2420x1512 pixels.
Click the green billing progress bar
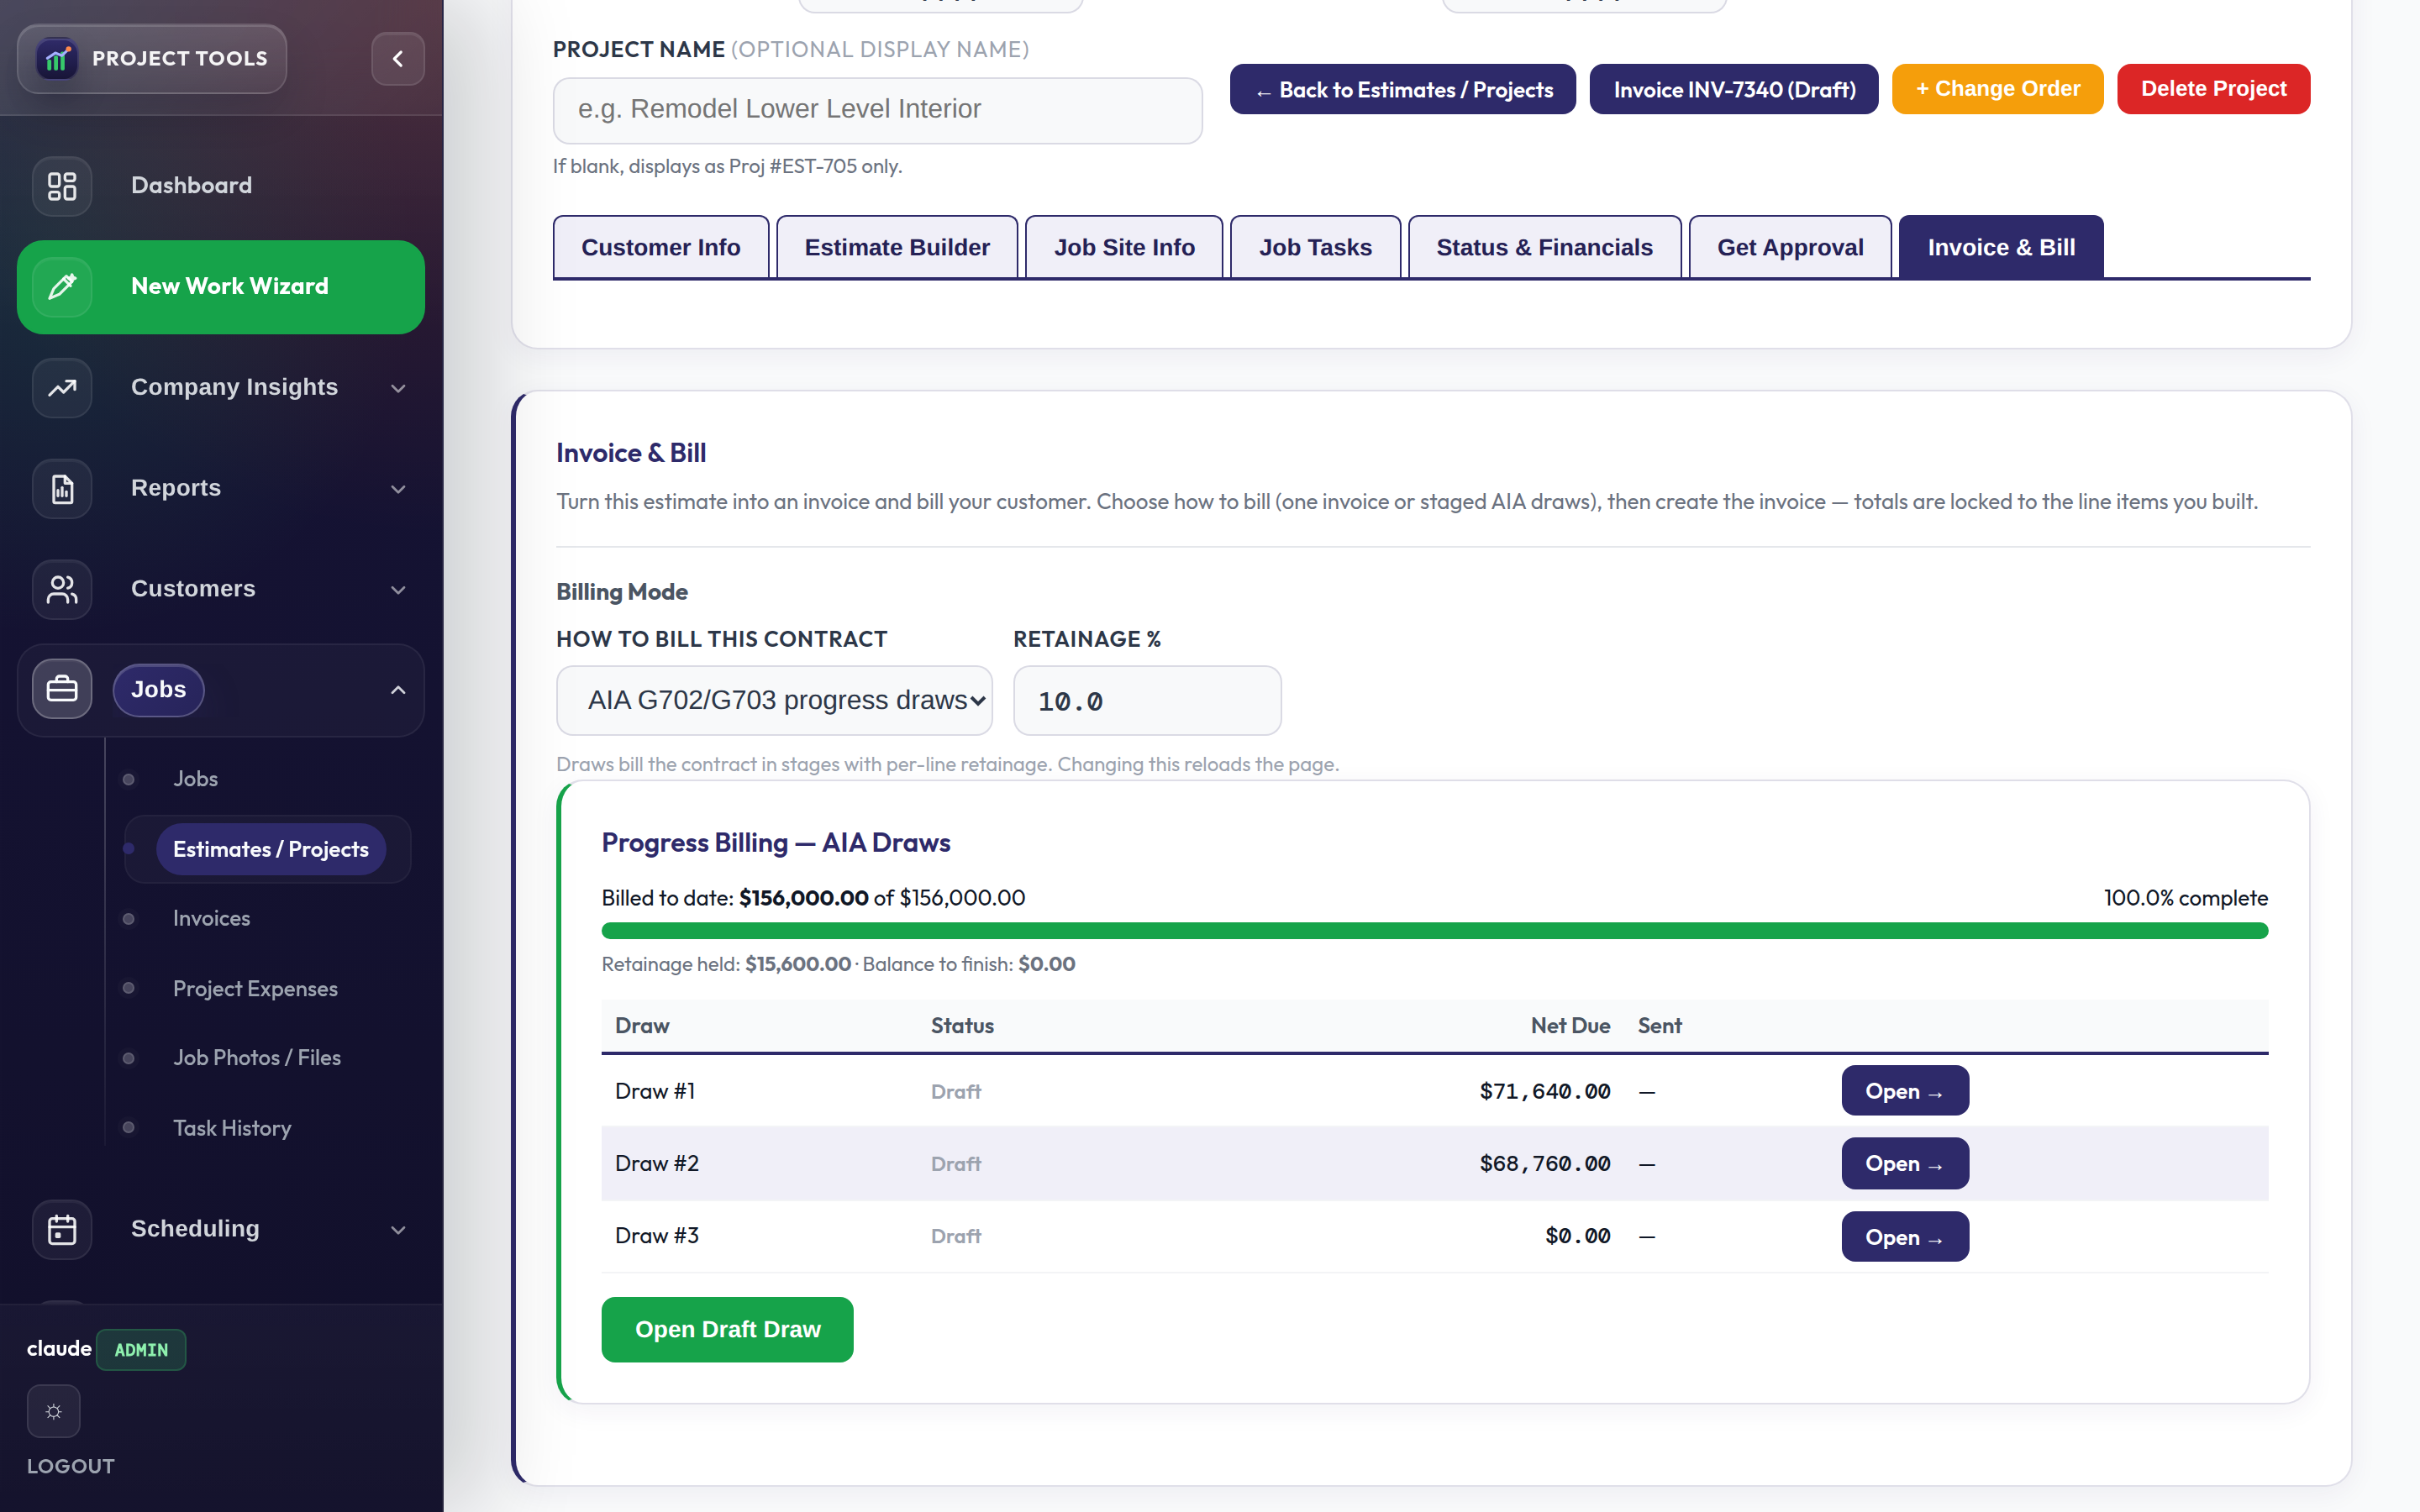(1434, 931)
